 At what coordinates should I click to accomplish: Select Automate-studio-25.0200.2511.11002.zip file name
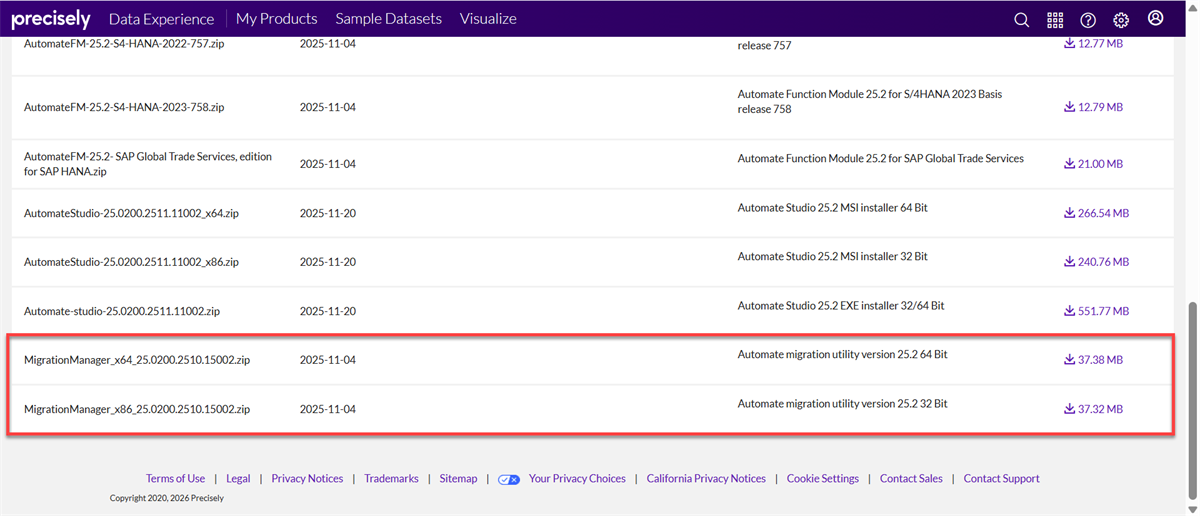point(122,311)
